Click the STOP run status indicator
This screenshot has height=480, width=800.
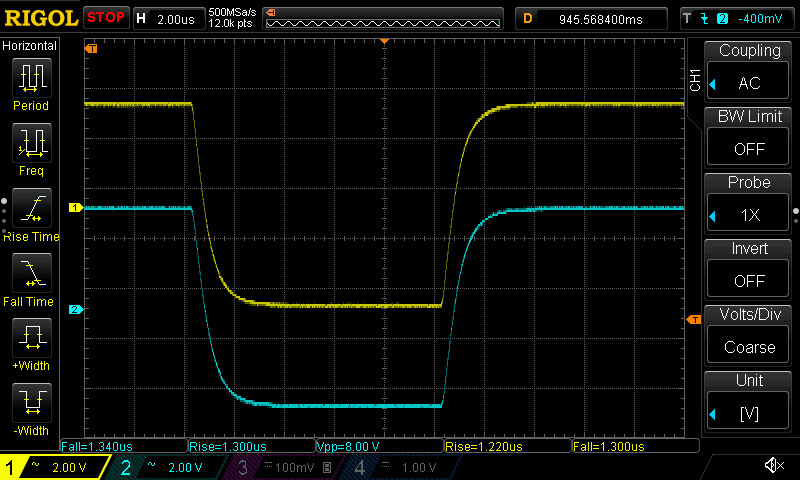(x=106, y=18)
